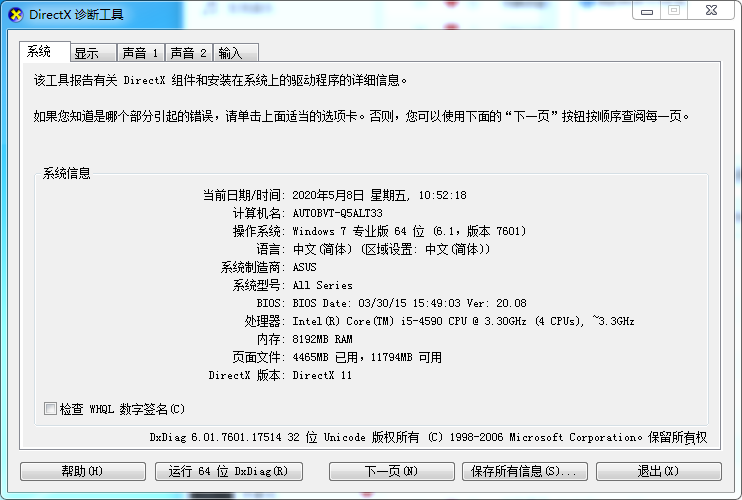
Task: Click the 内存 field label
Action: click(x=271, y=339)
